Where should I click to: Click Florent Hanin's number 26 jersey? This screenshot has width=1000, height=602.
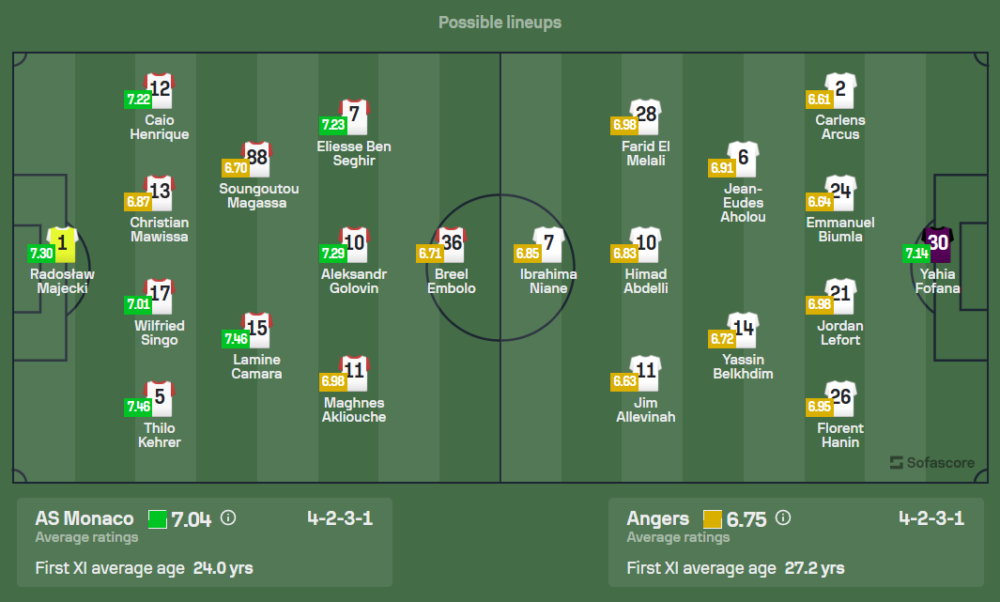pos(840,398)
